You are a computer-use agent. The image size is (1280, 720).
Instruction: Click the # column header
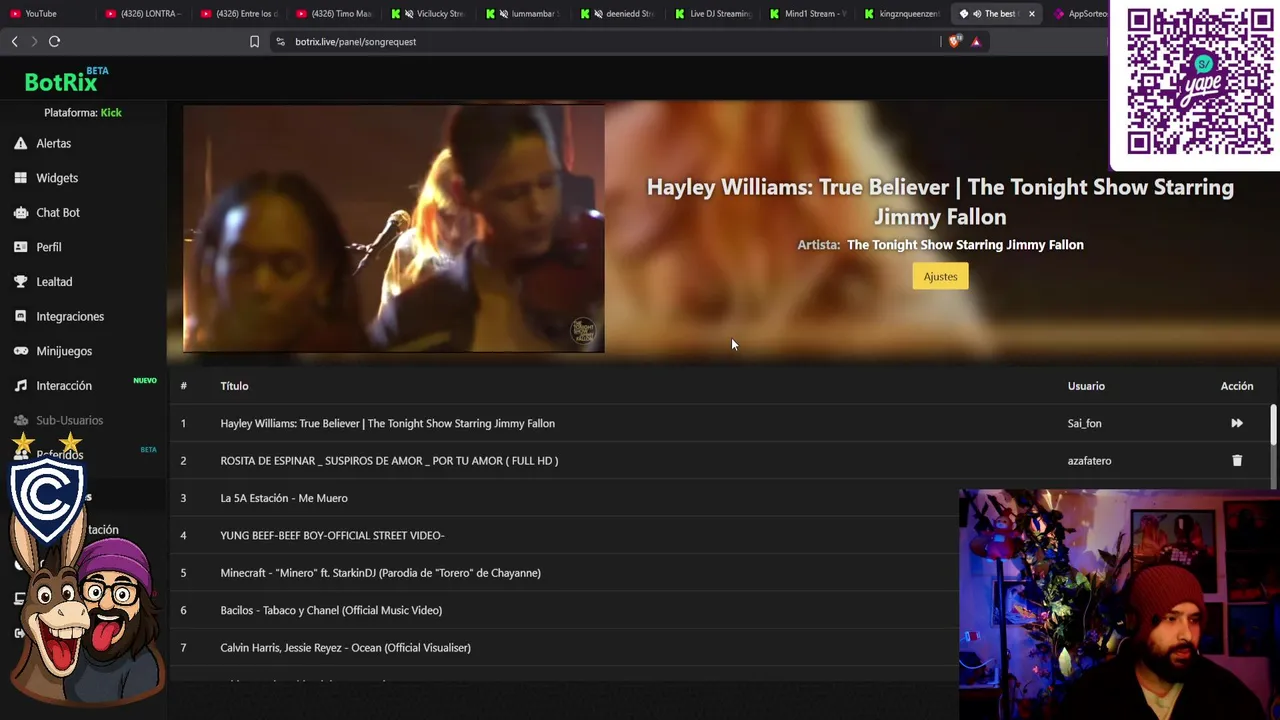click(x=183, y=386)
